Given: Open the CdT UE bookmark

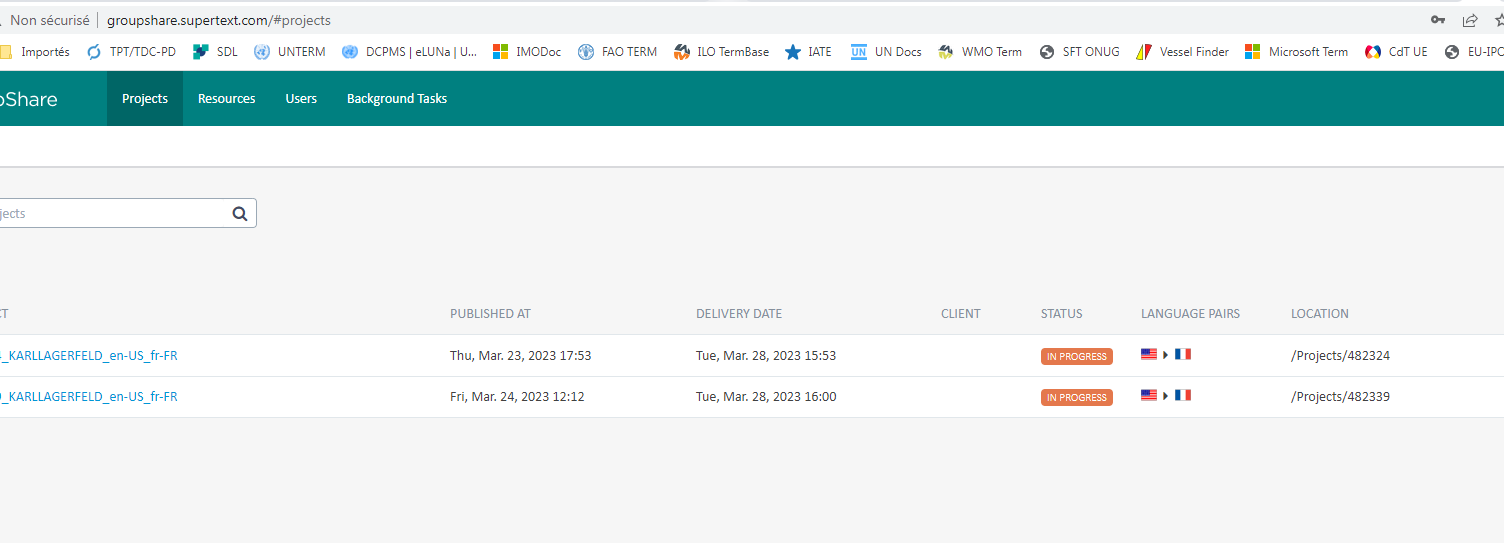Looking at the screenshot, I should click(1397, 52).
